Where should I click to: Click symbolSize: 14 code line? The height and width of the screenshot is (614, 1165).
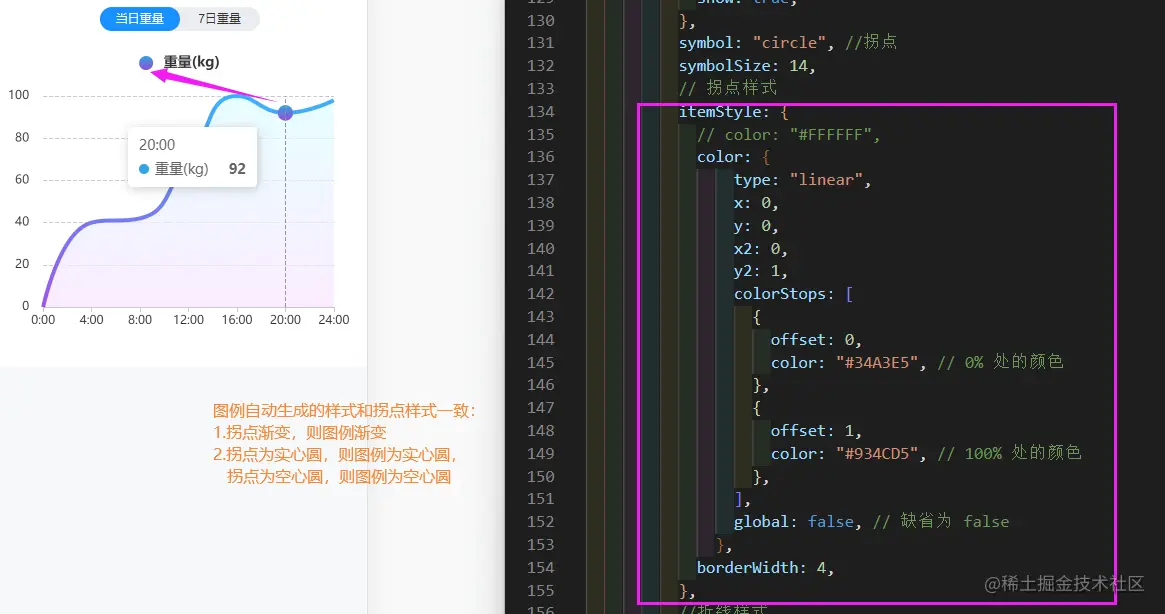tap(747, 66)
